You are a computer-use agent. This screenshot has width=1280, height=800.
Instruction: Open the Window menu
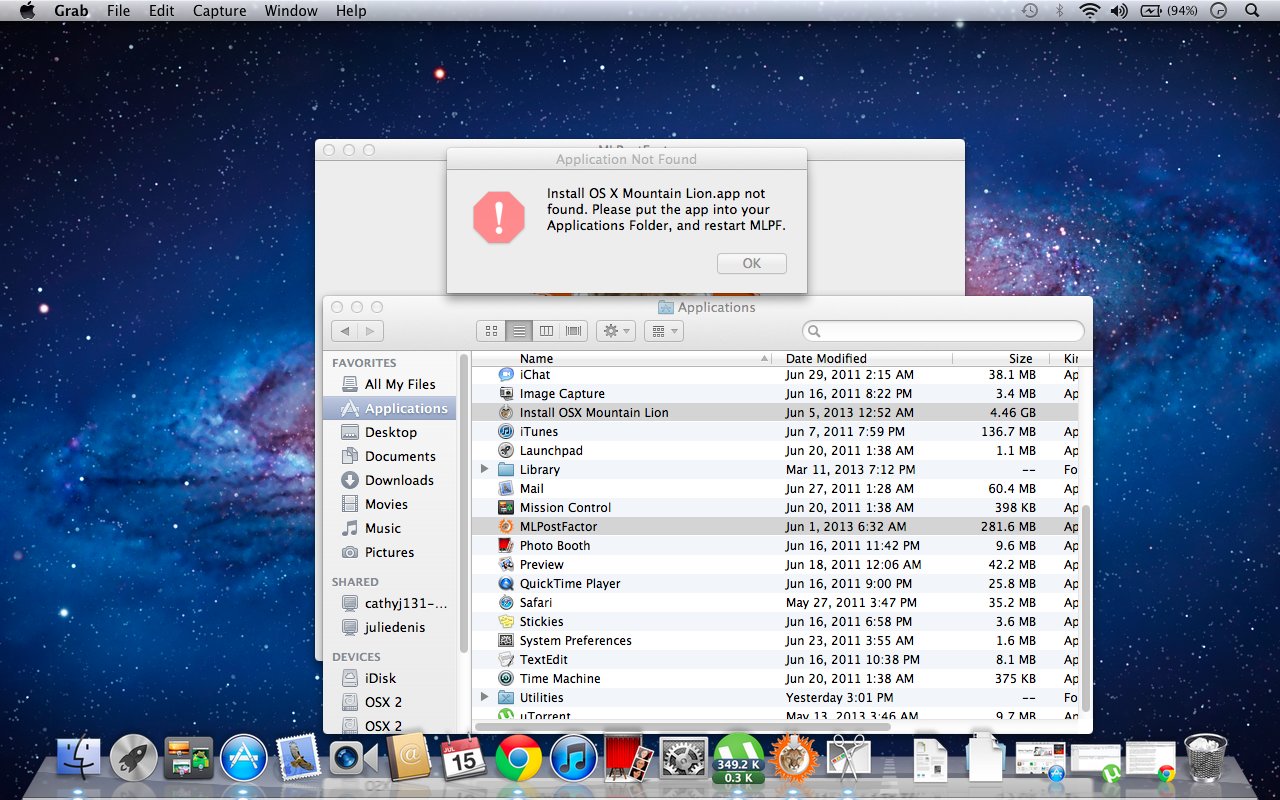(x=291, y=11)
